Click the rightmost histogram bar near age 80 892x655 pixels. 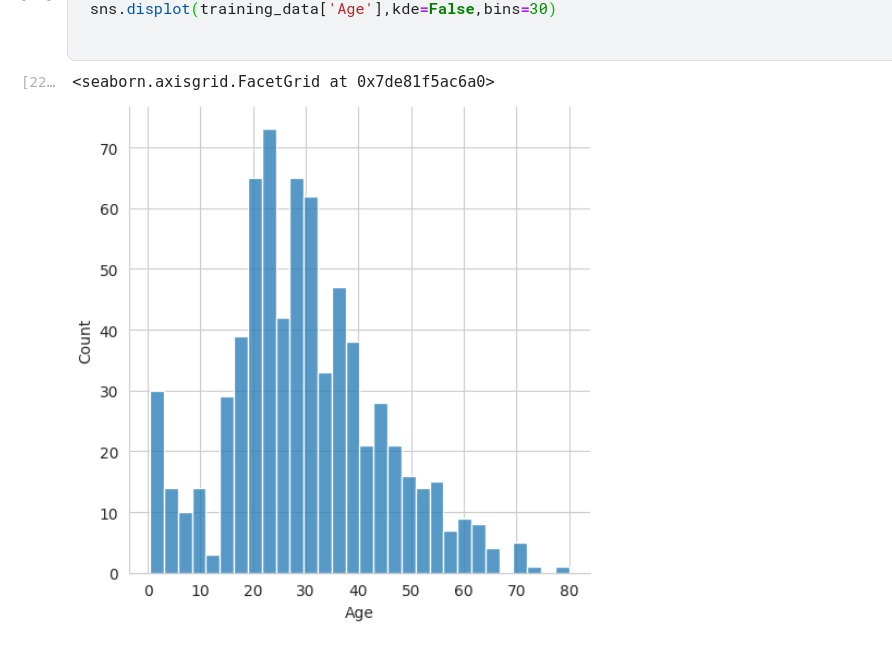563,570
